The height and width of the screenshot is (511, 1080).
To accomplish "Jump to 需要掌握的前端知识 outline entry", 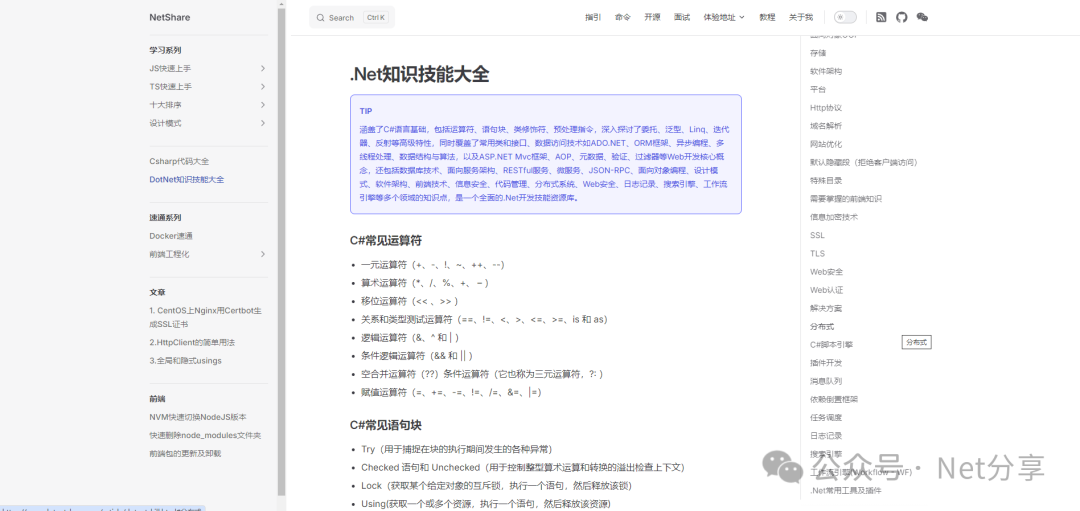I will coord(846,198).
